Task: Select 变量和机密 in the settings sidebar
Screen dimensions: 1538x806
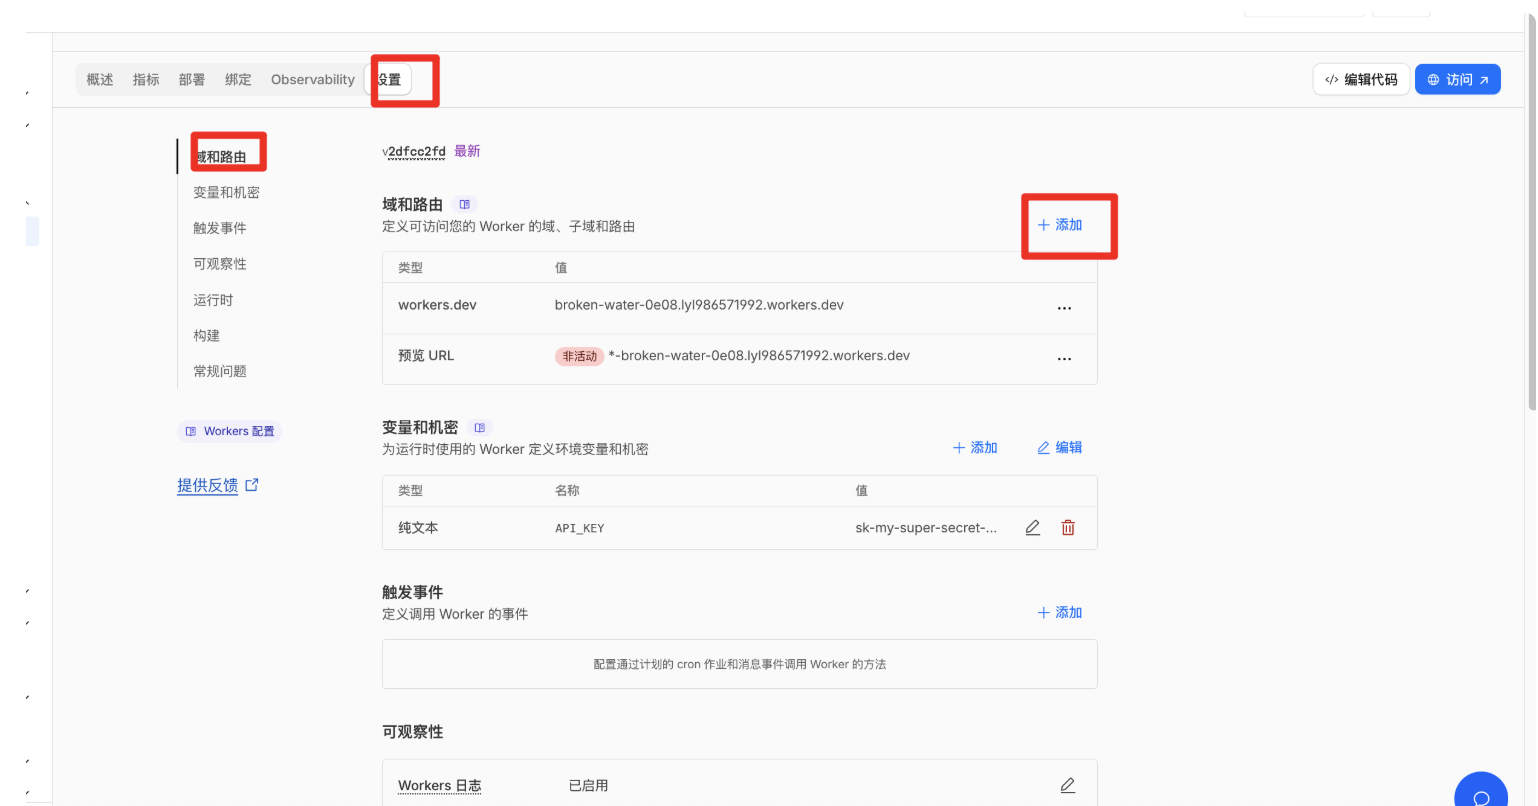Action: pyautogui.click(x=226, y=193)
